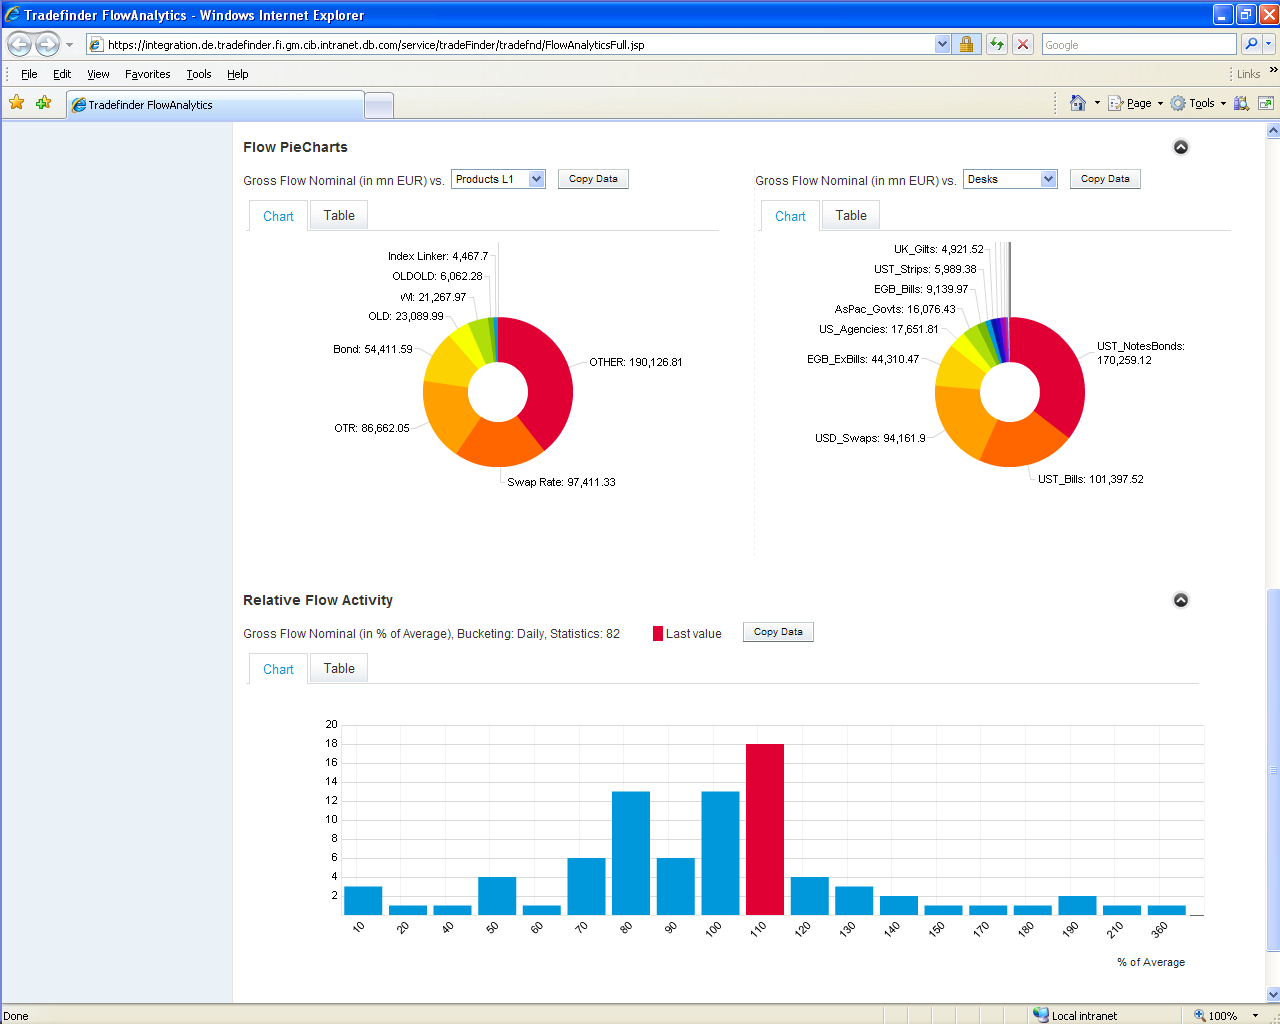Click the security lock icon in address bar

966,44
